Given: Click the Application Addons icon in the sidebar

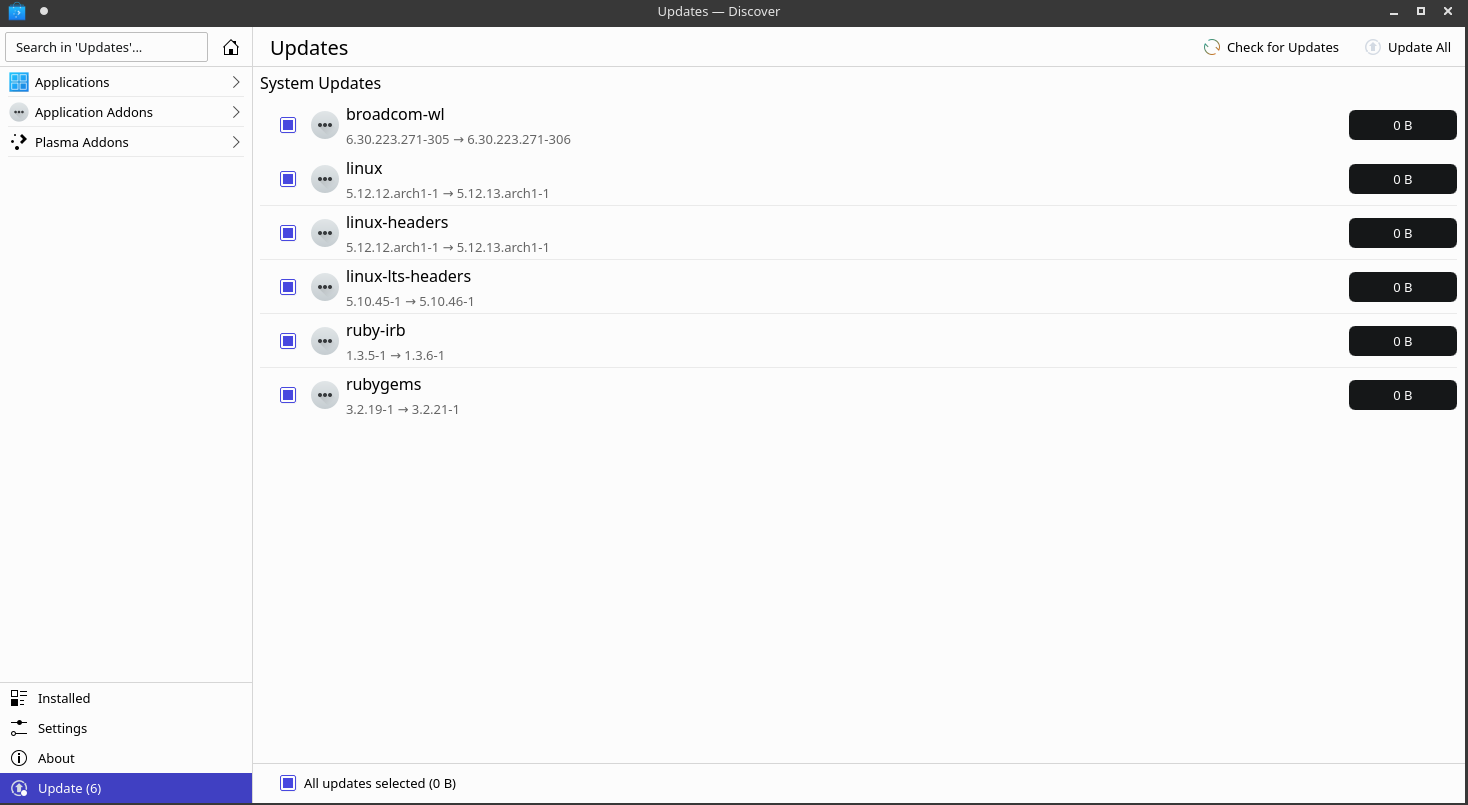Looking at the screenshot, I should 19,112.
